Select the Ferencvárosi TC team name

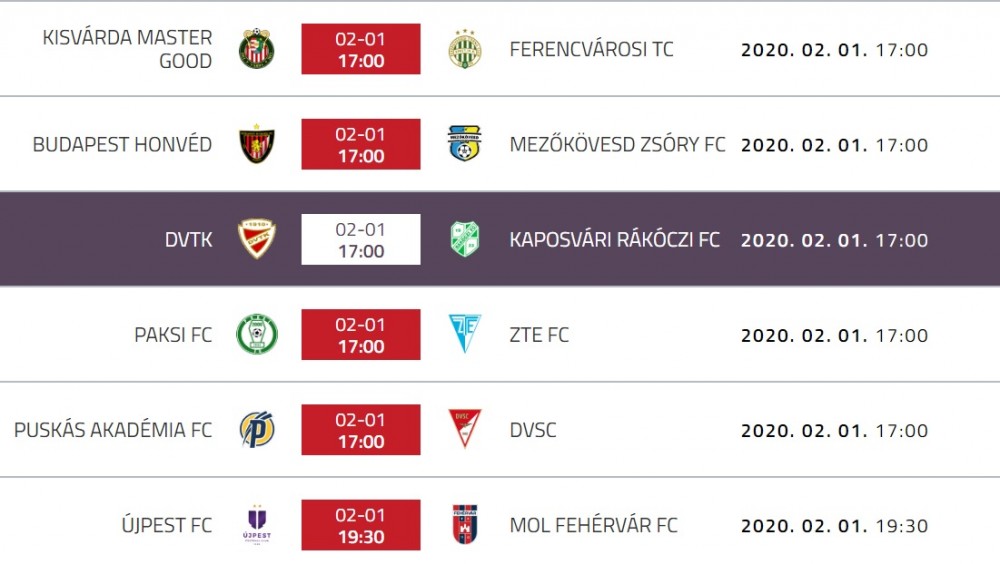pyautogui.click(x=591, y=49)
